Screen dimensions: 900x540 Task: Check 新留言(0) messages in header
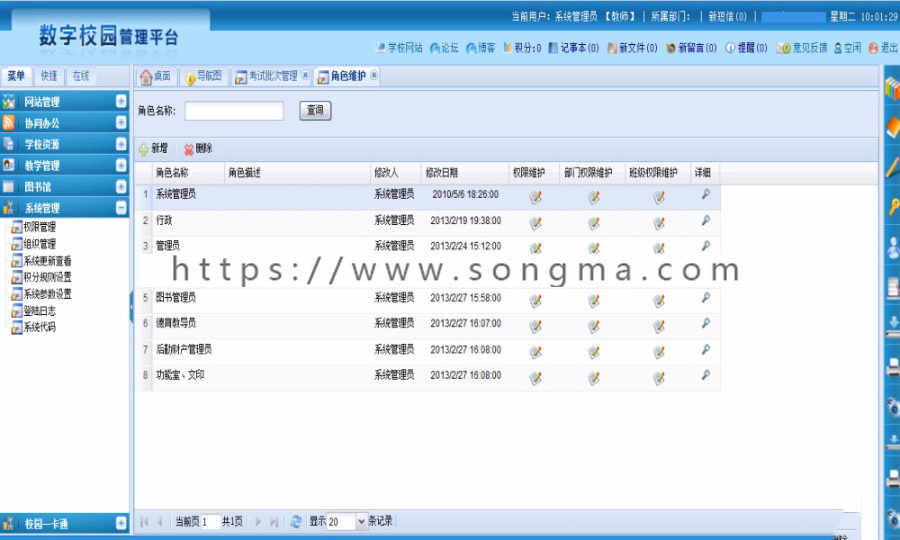click(692, 48)
